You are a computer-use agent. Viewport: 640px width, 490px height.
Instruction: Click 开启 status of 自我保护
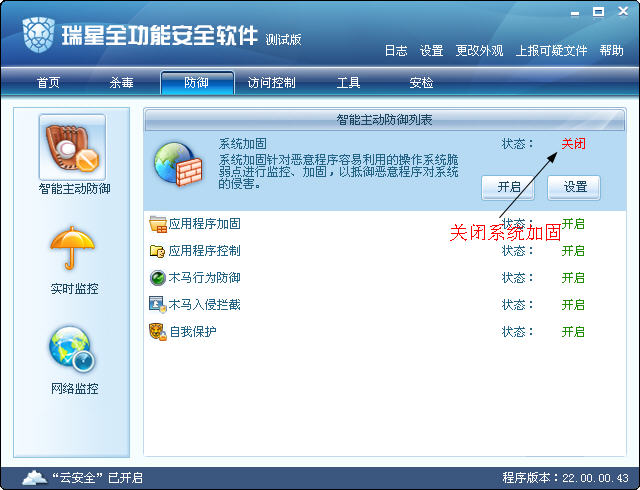573,332
